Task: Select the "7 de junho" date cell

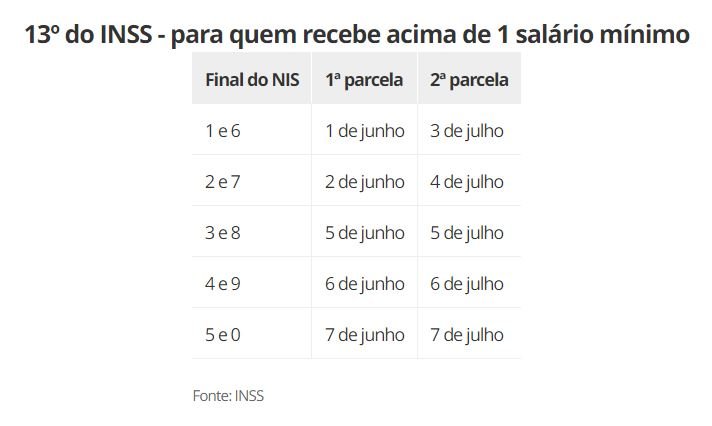Action: (365, 335)
